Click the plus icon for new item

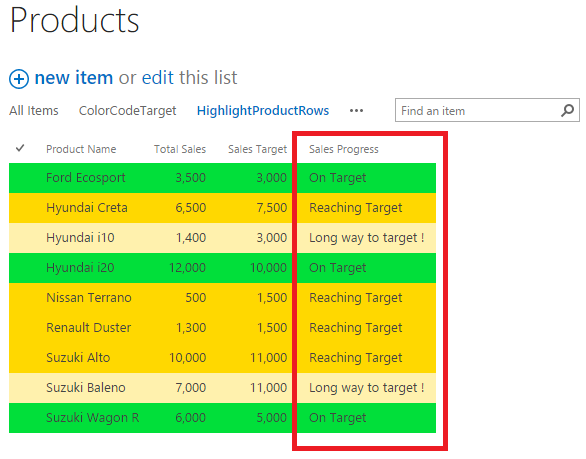click(x=19, y=79)
